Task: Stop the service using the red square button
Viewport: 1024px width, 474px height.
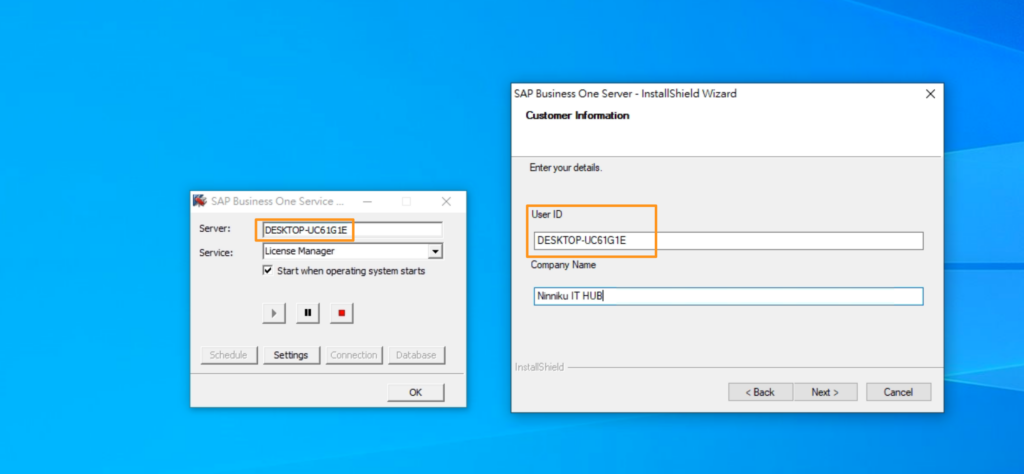Action: 342,313
